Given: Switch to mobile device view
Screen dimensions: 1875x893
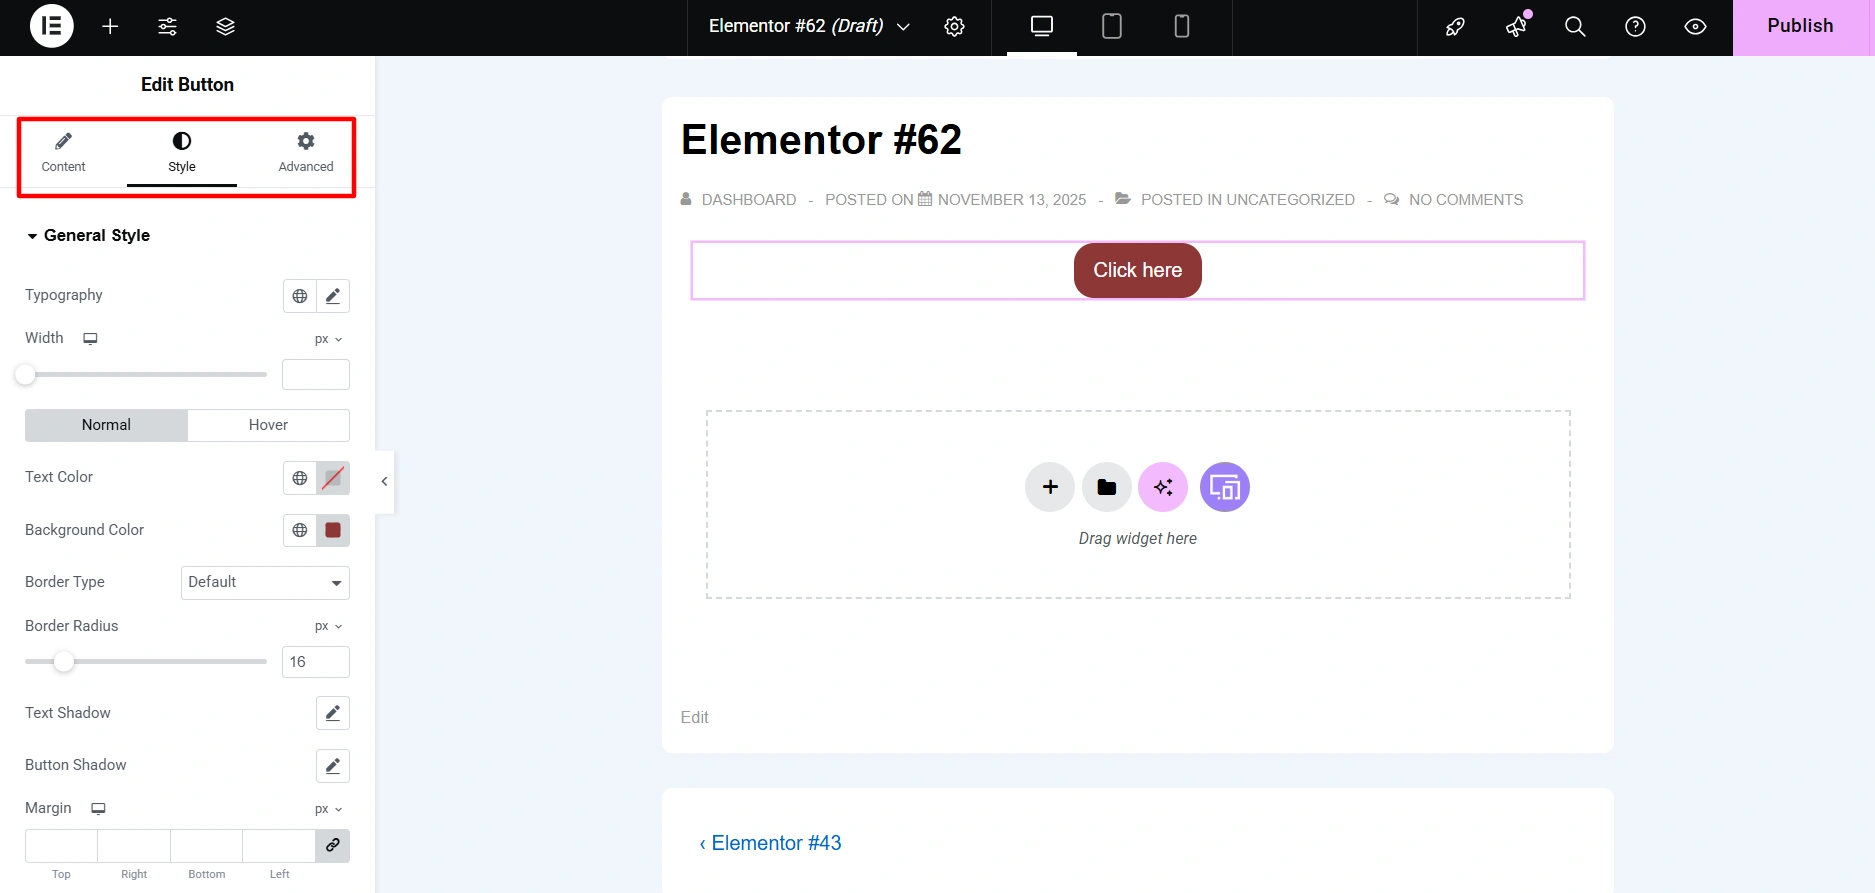Looking at the screenshot, I should tap(1182, 27).
